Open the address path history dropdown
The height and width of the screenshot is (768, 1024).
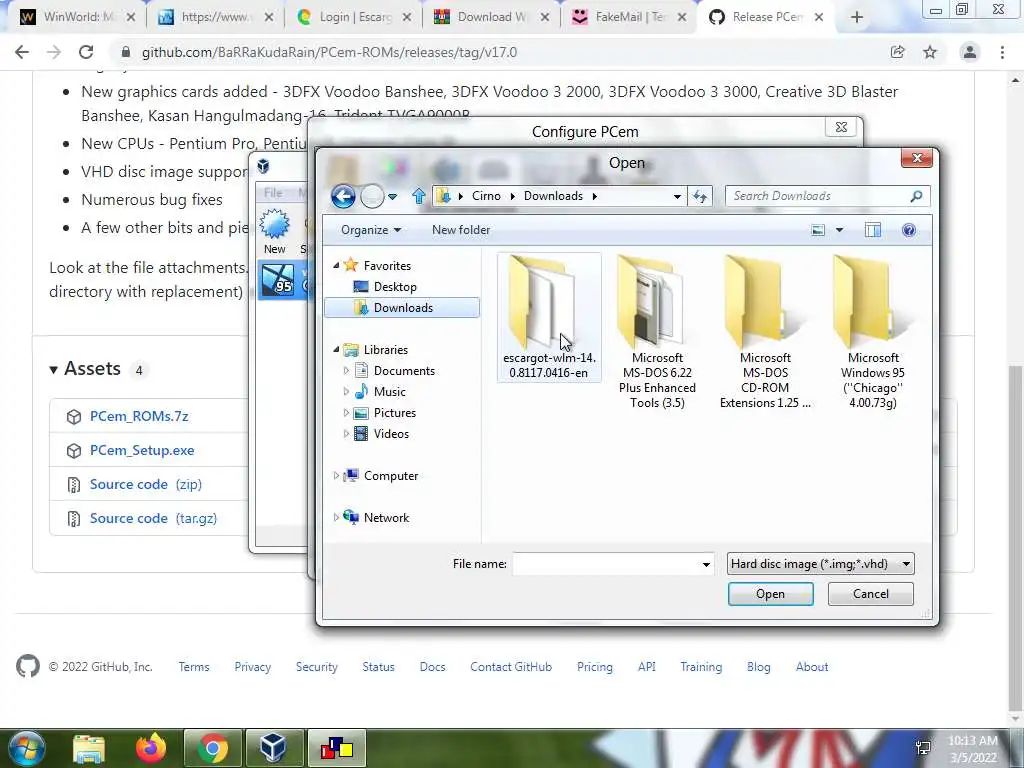(x=677, y=197)
